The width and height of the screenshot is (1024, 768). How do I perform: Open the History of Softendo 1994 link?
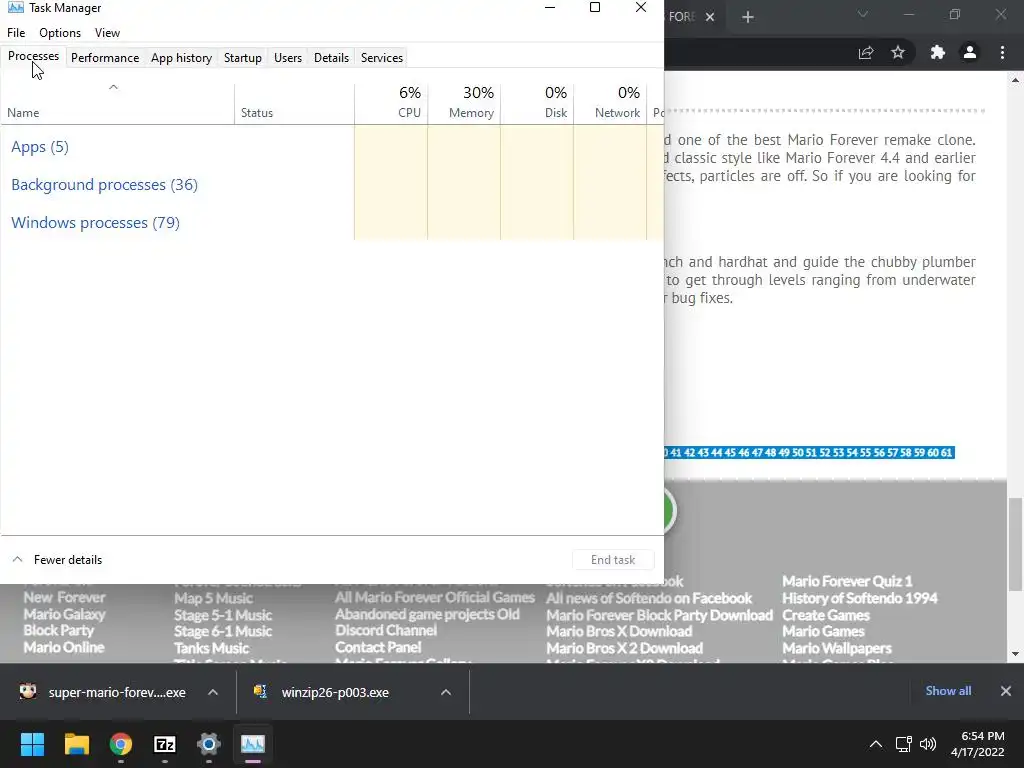point(859,598)
